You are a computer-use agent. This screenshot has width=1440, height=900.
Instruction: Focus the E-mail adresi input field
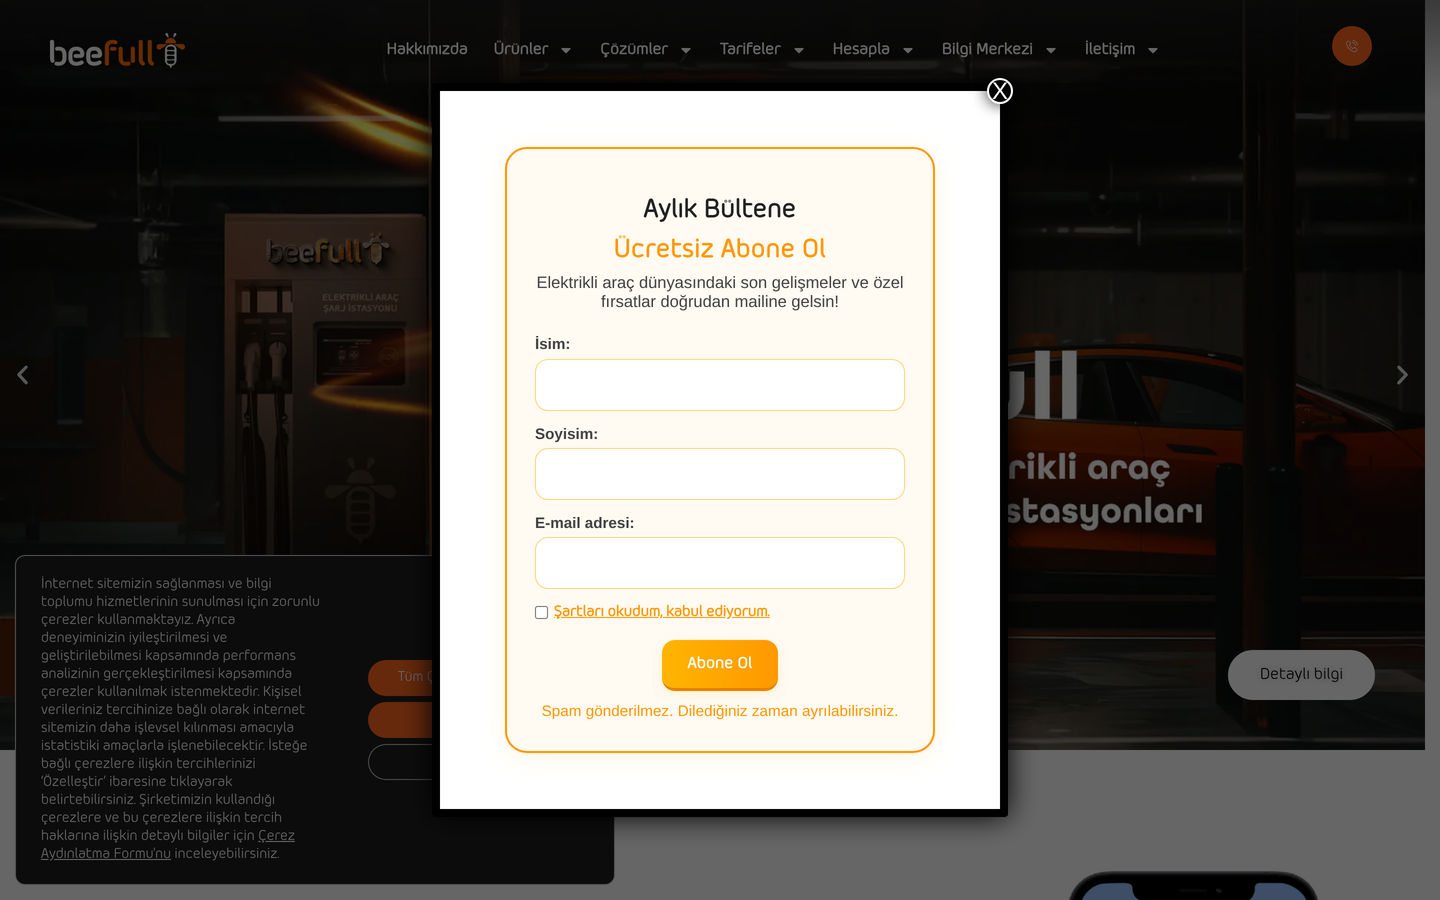point(720,563)
